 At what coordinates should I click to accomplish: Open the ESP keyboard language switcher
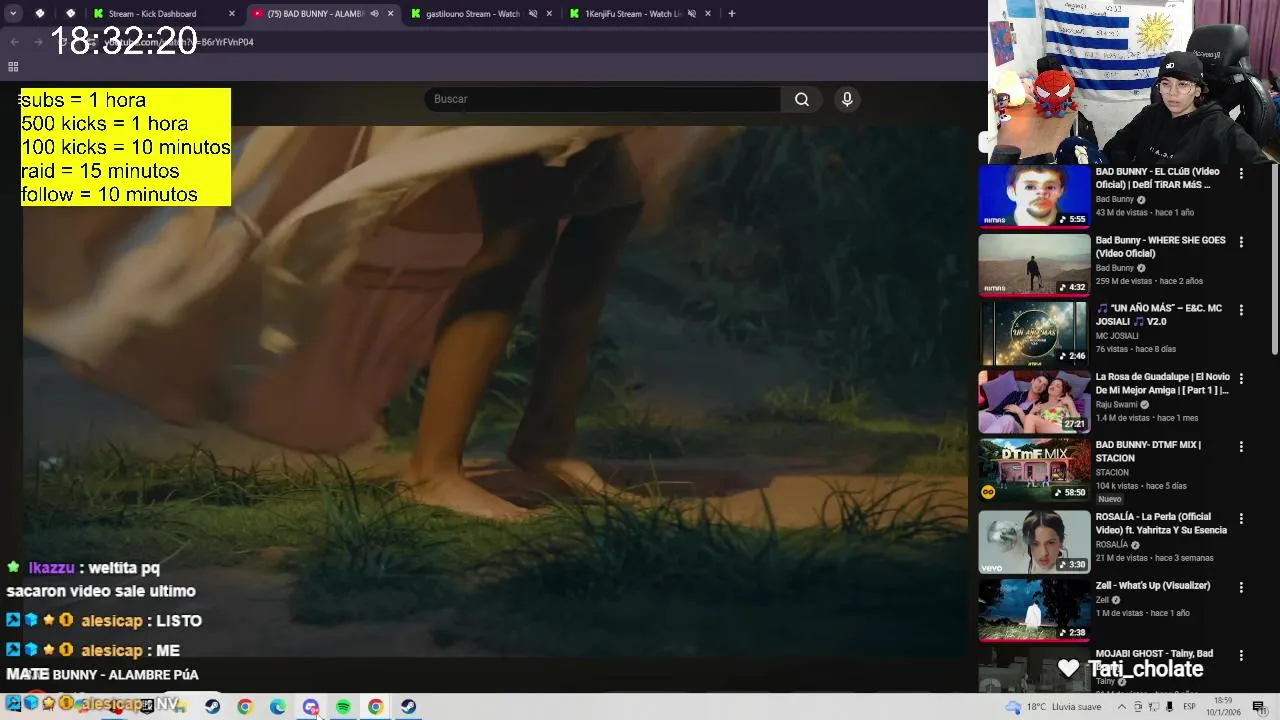pyautogui.click(x=1189, y=707)
